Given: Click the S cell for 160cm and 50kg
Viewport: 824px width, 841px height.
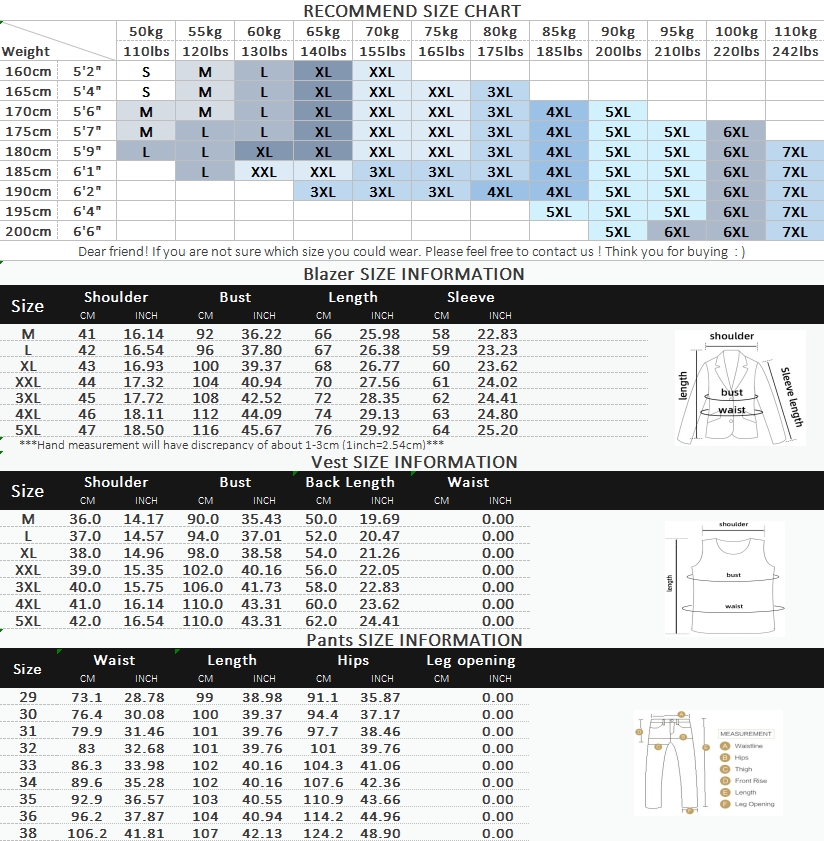Looking at the screenshot, I should coord(146,71).
